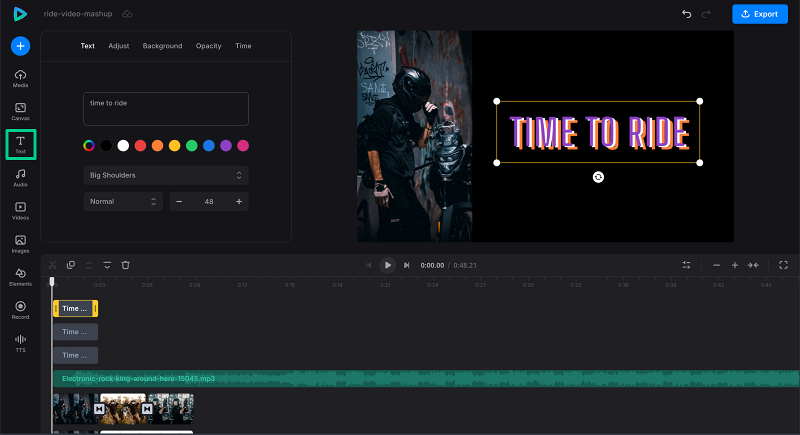
Task: Fit timeline to screen width
Action: click(753, 265)
